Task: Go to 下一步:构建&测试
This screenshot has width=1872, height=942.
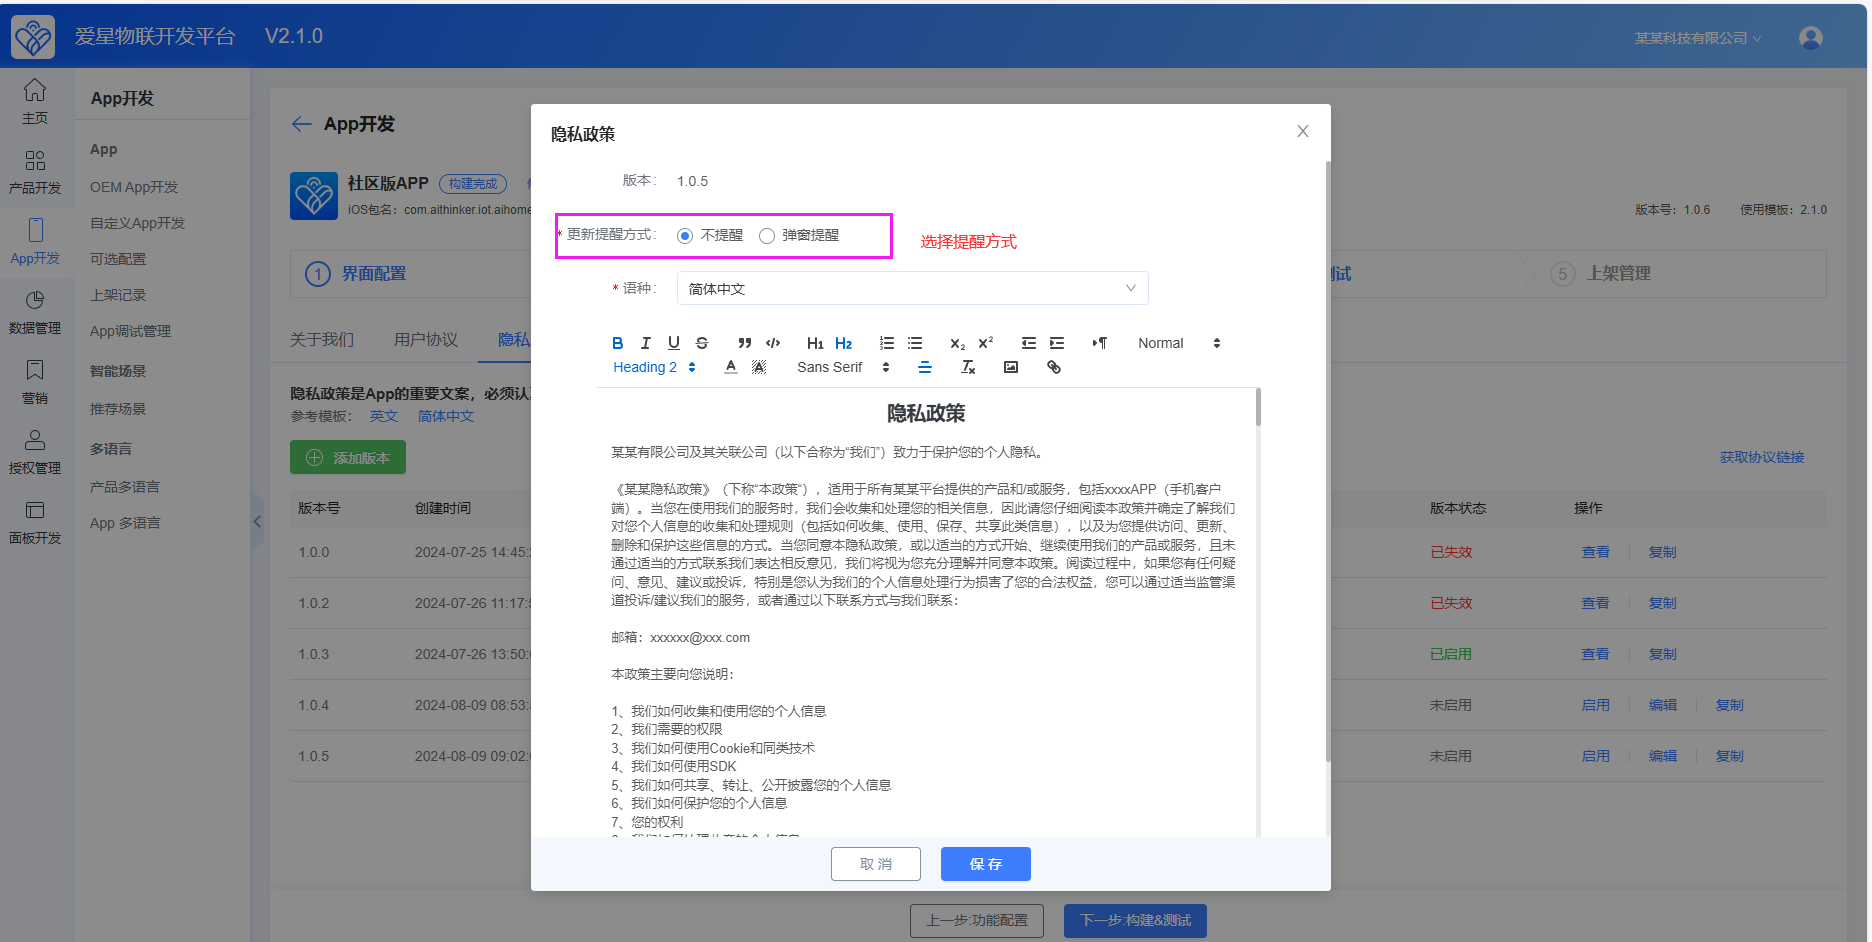Action: pyautogui.click(x=1135, y=920)
